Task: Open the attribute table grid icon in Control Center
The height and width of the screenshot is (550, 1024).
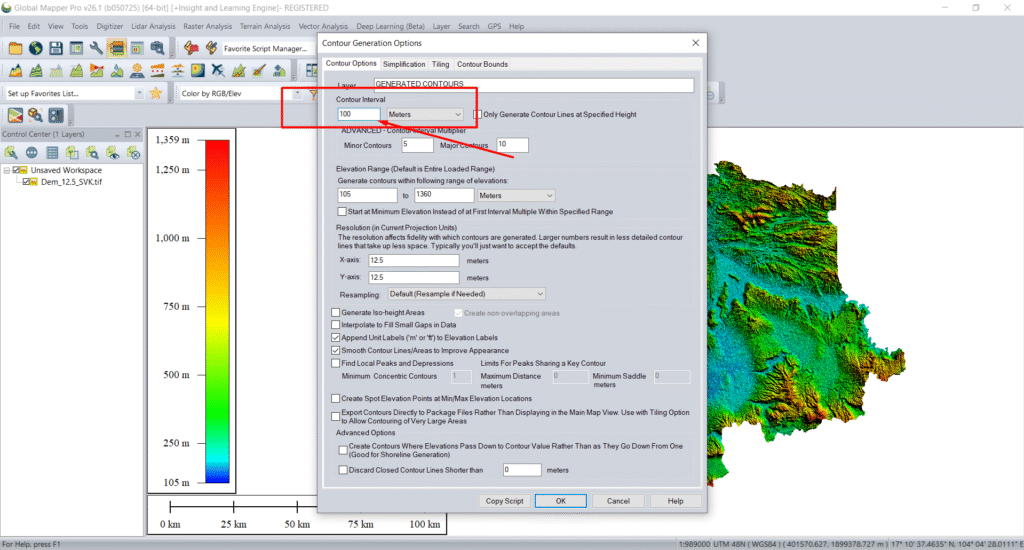Action: coord(52,152)
